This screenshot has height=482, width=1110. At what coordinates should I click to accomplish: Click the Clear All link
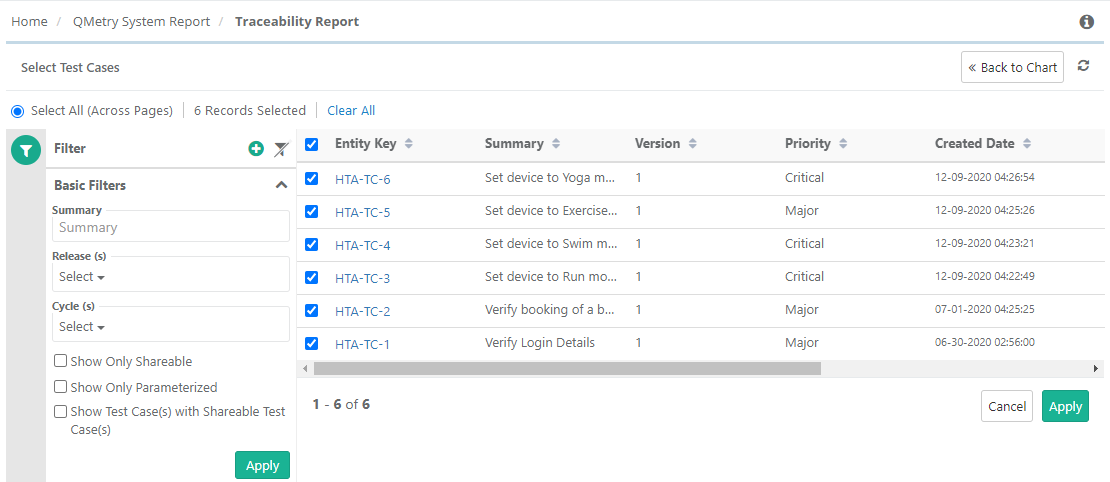(x=351, y=111)
